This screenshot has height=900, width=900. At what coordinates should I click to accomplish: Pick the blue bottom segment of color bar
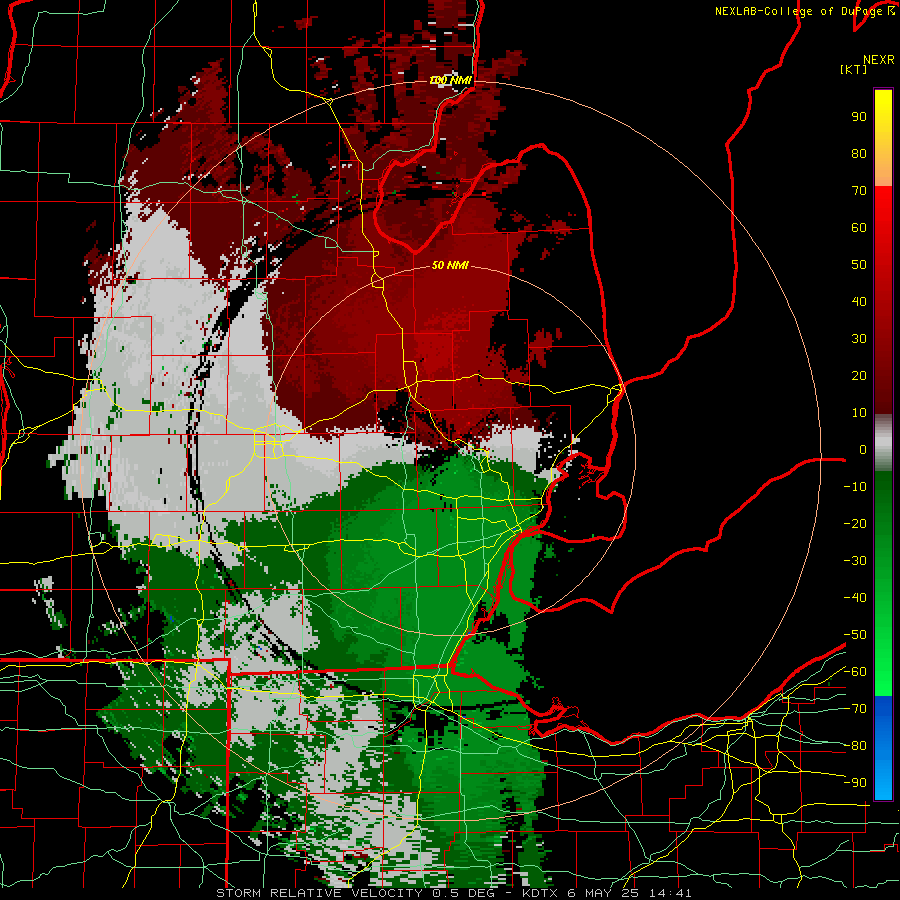pos(883,748)
